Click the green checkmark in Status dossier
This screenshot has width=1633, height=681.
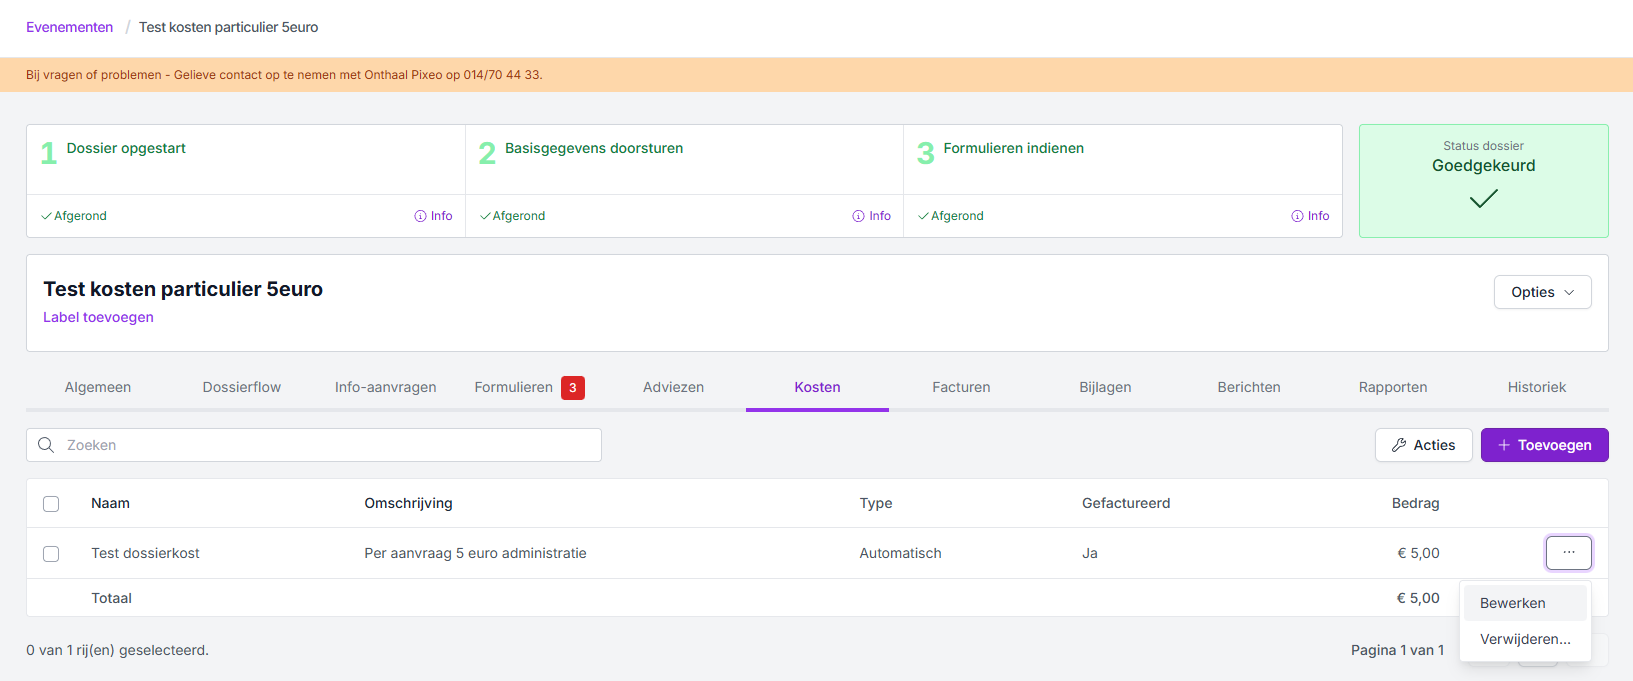coord(1483,199)
